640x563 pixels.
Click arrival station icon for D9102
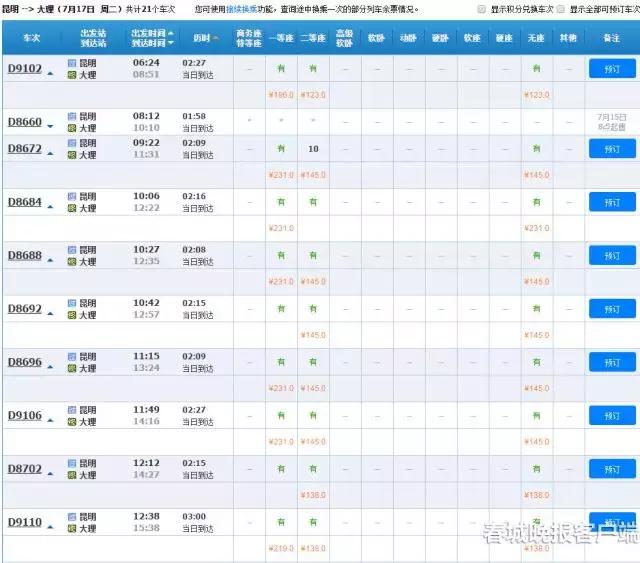click(72, 75)
